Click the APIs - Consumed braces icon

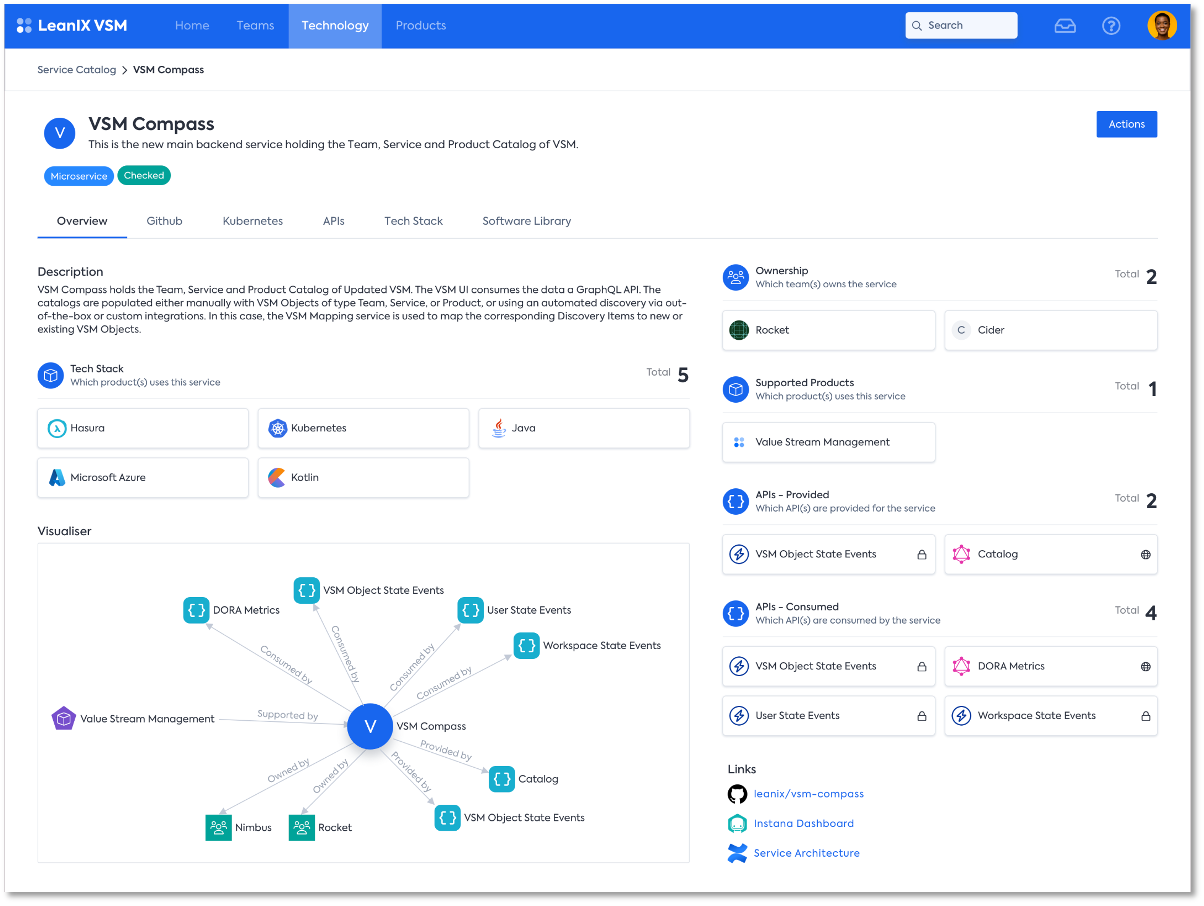coord(736,613)
